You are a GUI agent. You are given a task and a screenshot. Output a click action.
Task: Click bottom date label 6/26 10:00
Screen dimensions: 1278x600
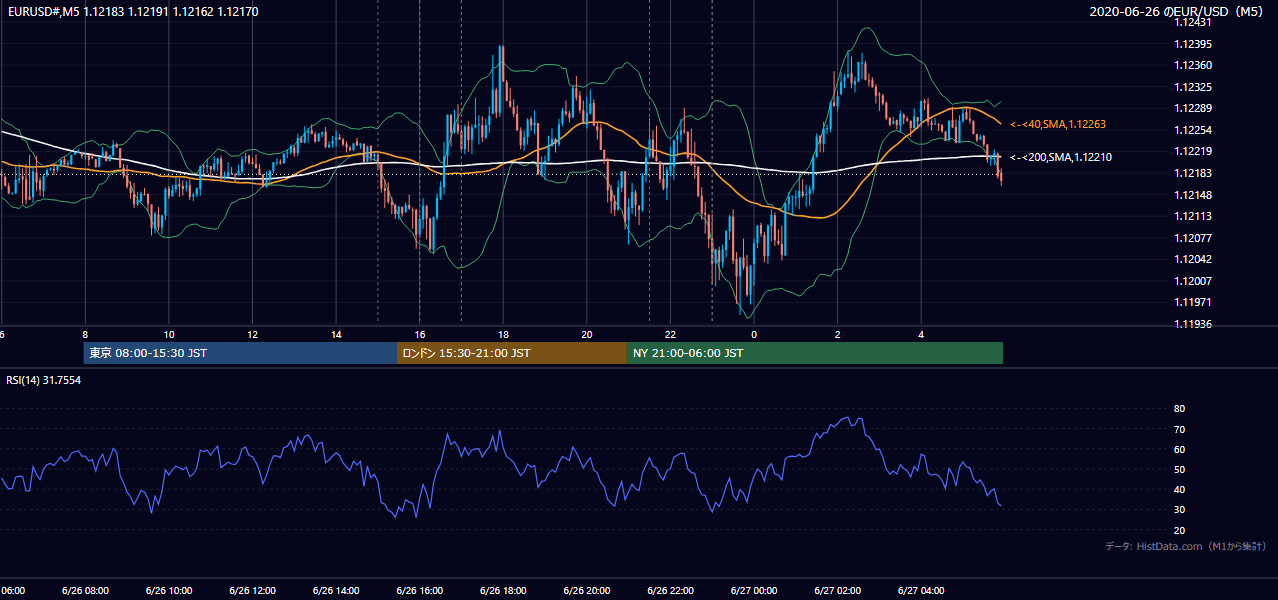(169, 591)
